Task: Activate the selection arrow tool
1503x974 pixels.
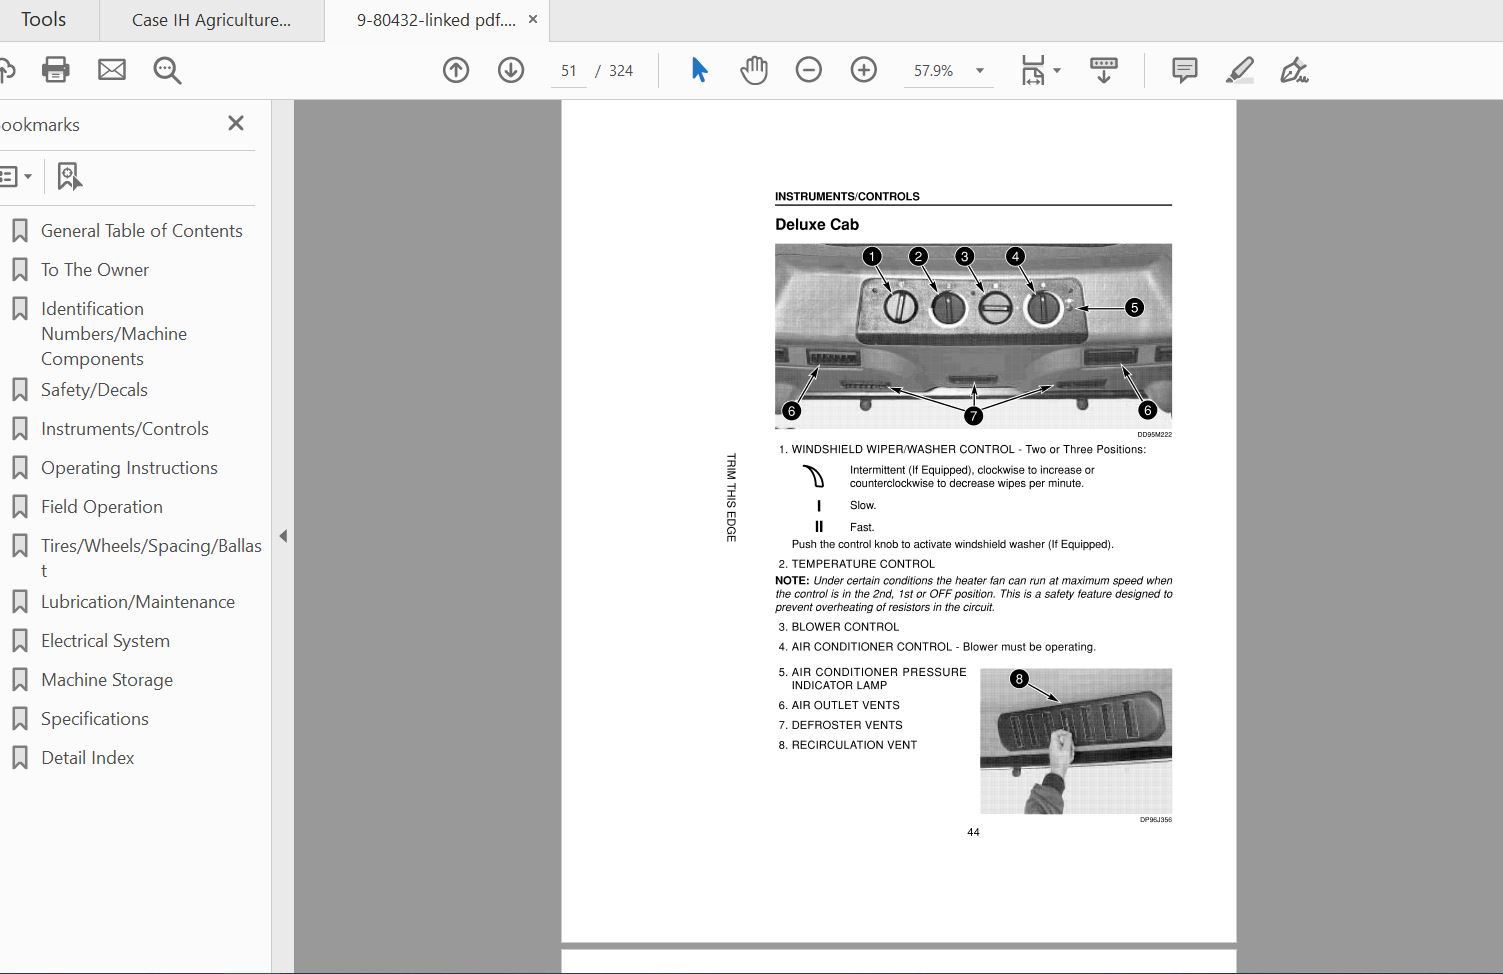Action: pyautogui.click(x=699, y=70)
